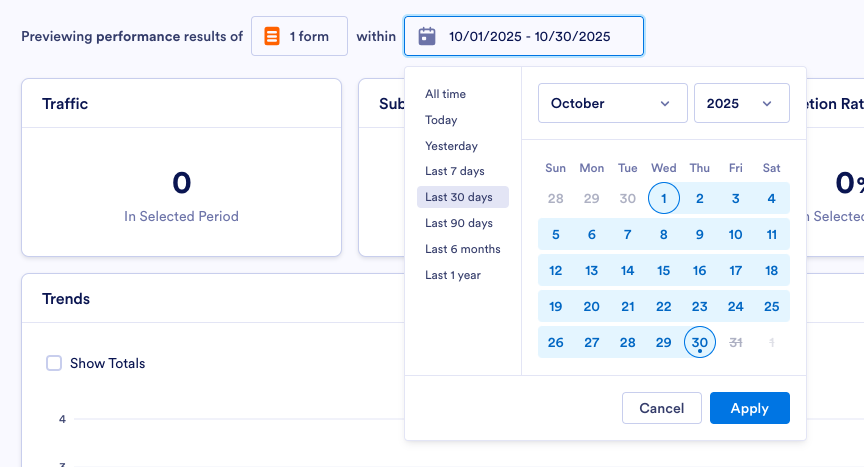This screenshot has width=864, height=467.
Task: Select Last 90 days range
Action: 459,223
